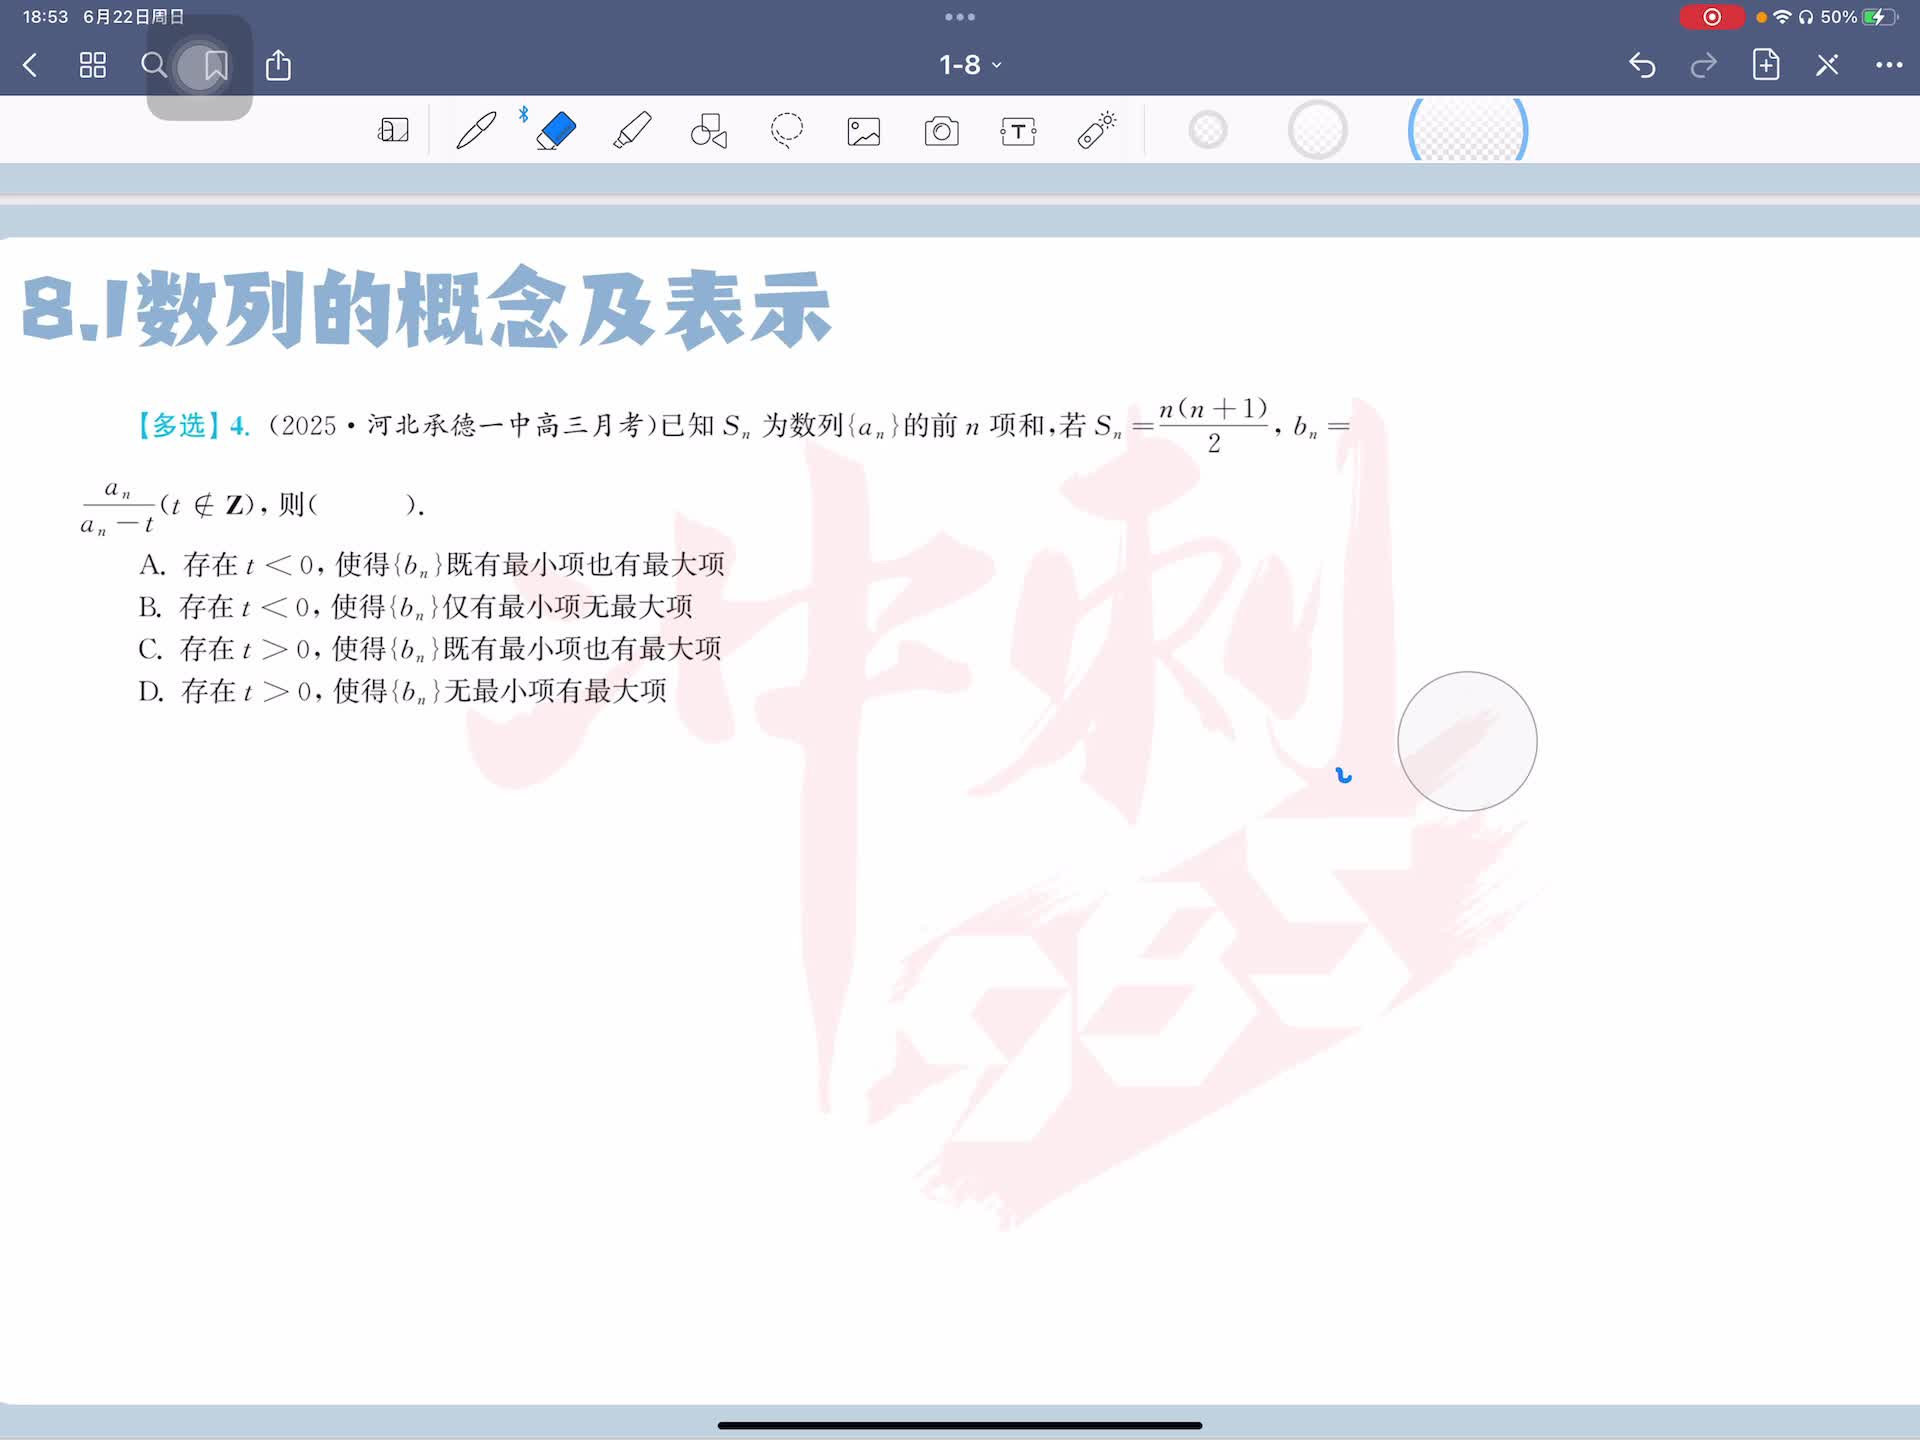Choose the smallest eraser size

(1208, 130)
